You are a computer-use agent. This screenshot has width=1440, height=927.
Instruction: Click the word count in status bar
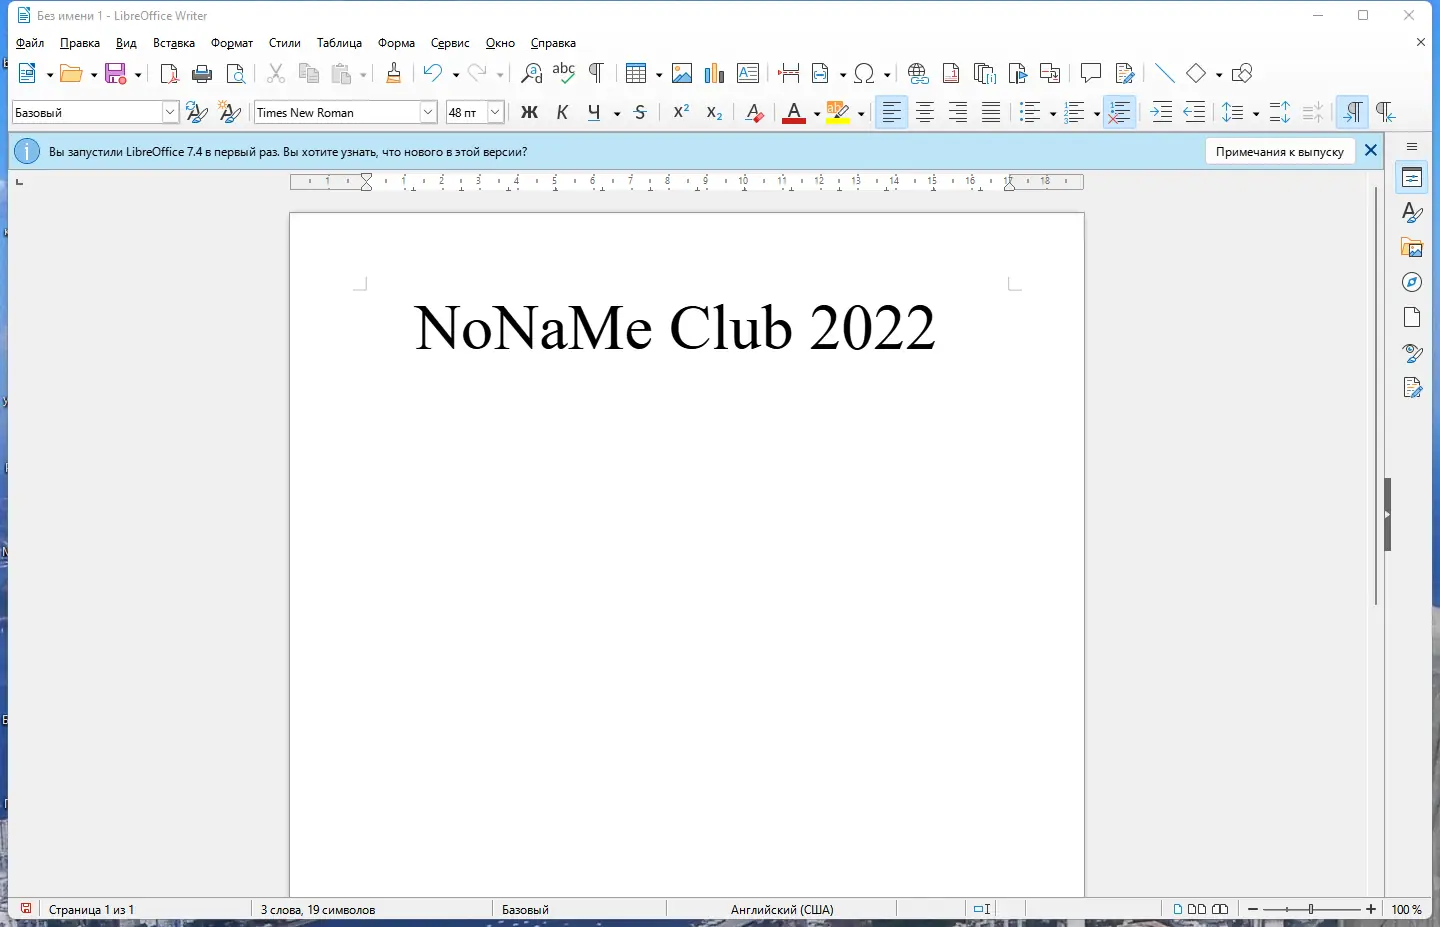pos(316,910)
